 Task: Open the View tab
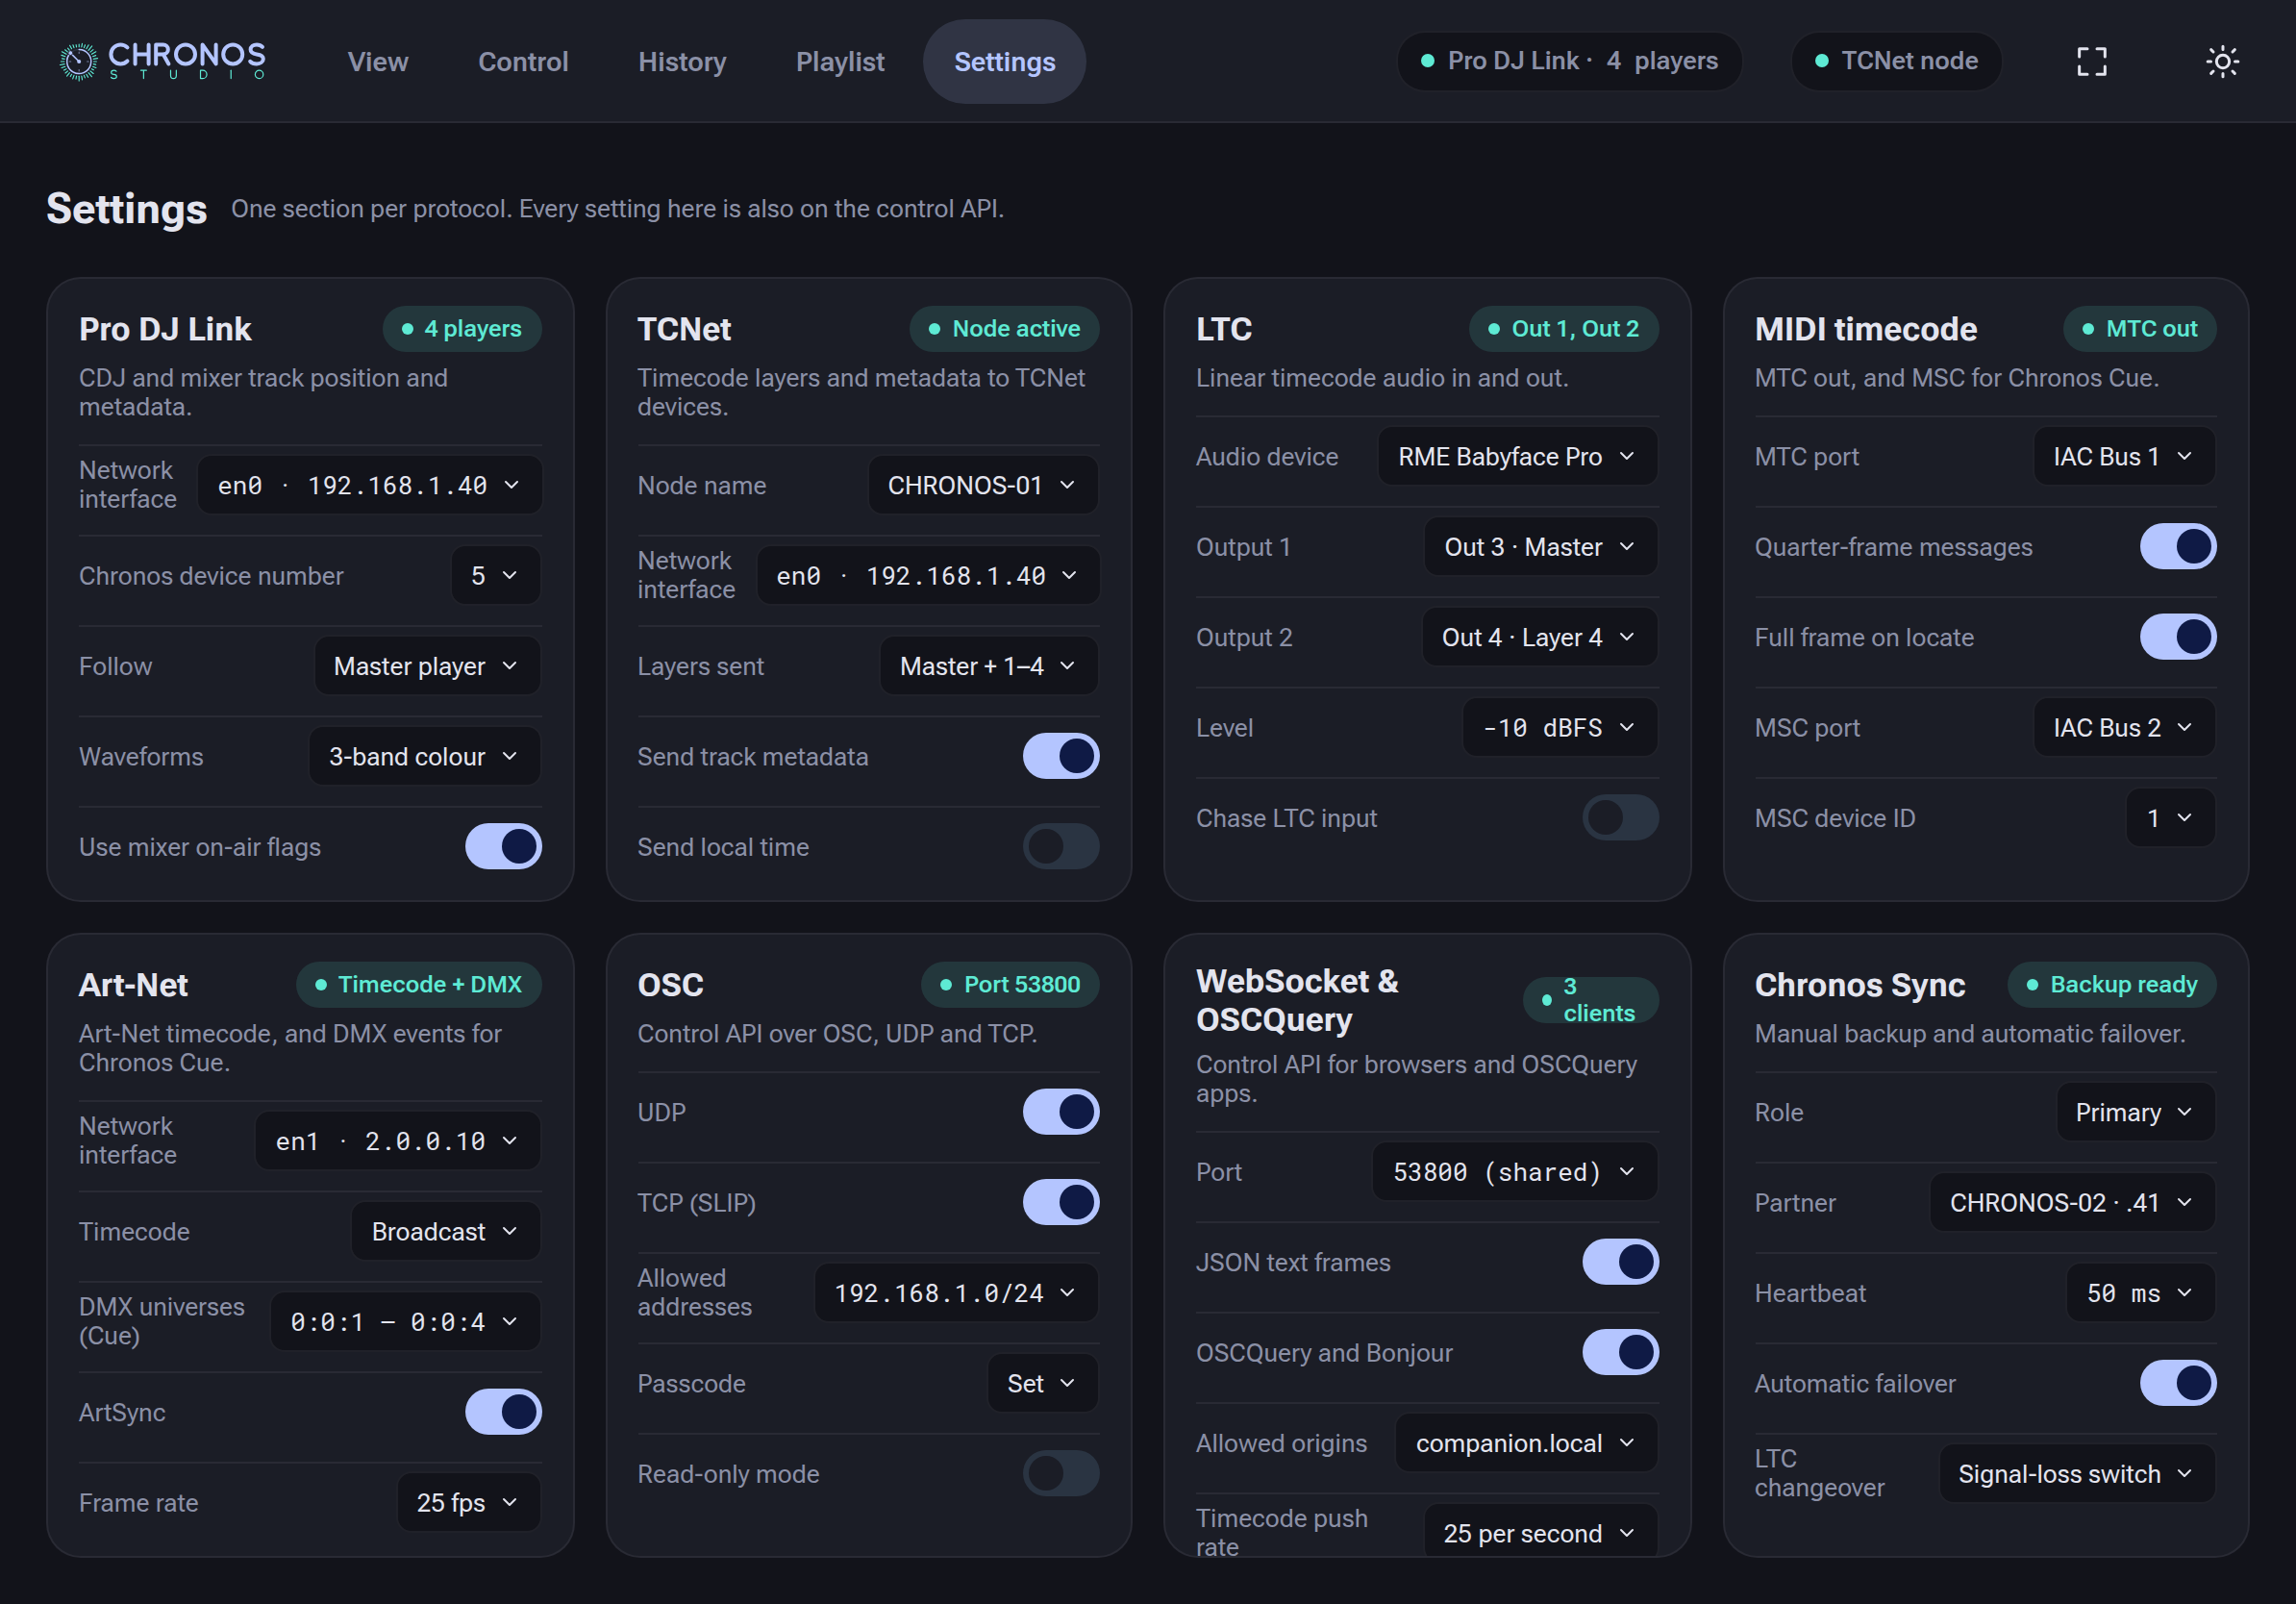click(378, 61)
